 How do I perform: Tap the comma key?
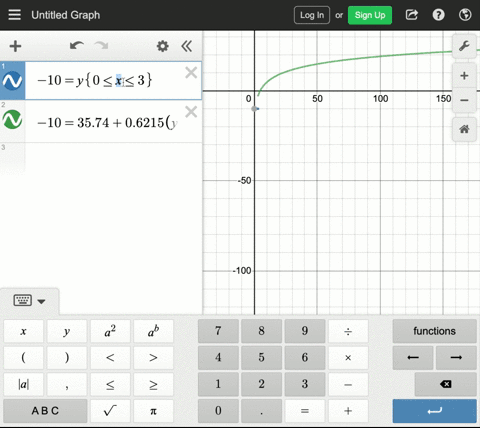tap(67, 384)
